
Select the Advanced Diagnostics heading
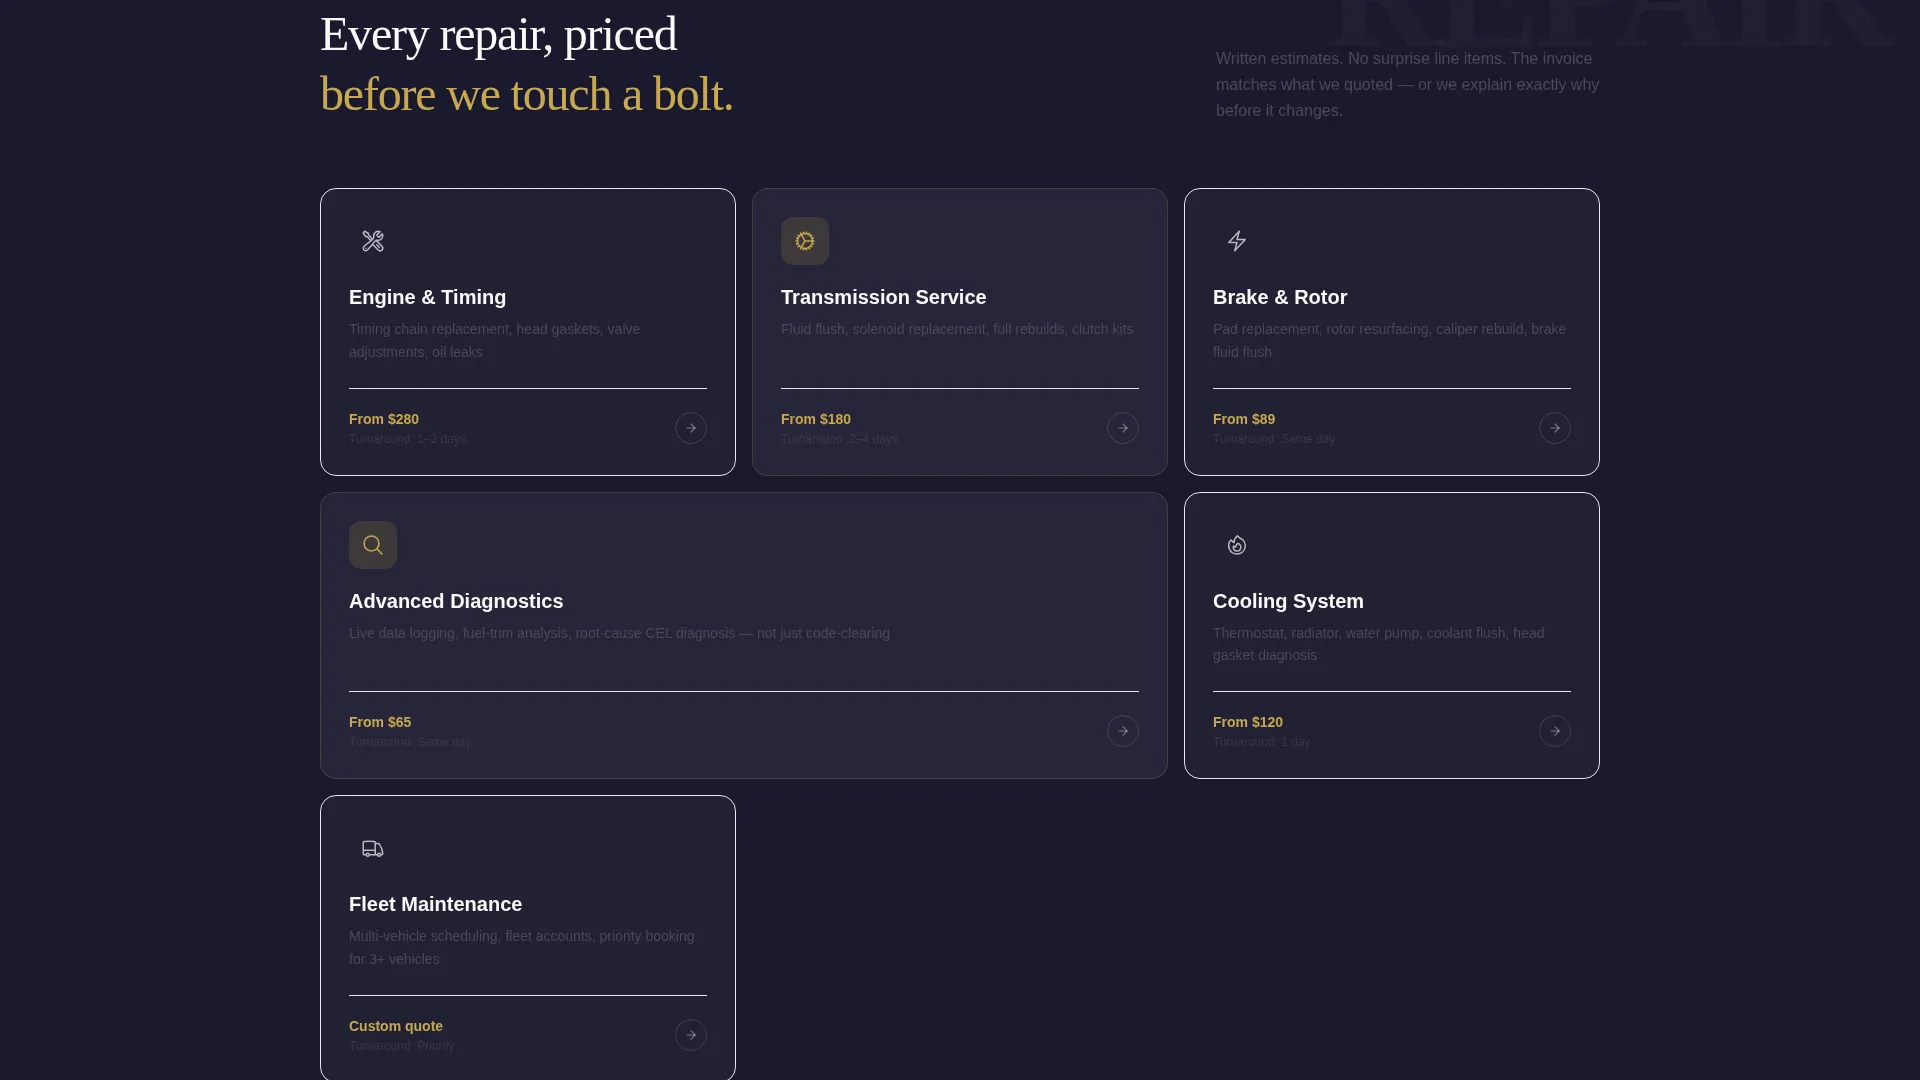click(456, 601)
